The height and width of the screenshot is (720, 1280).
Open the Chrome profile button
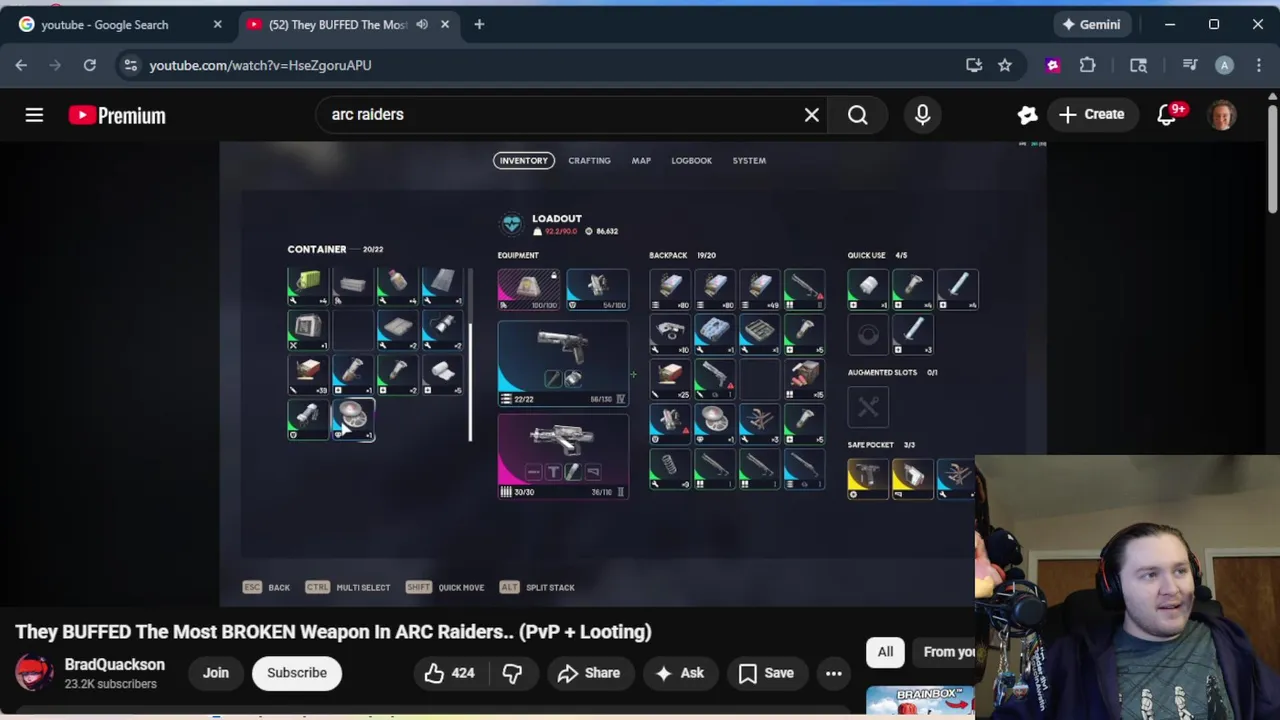[1224, 65]
